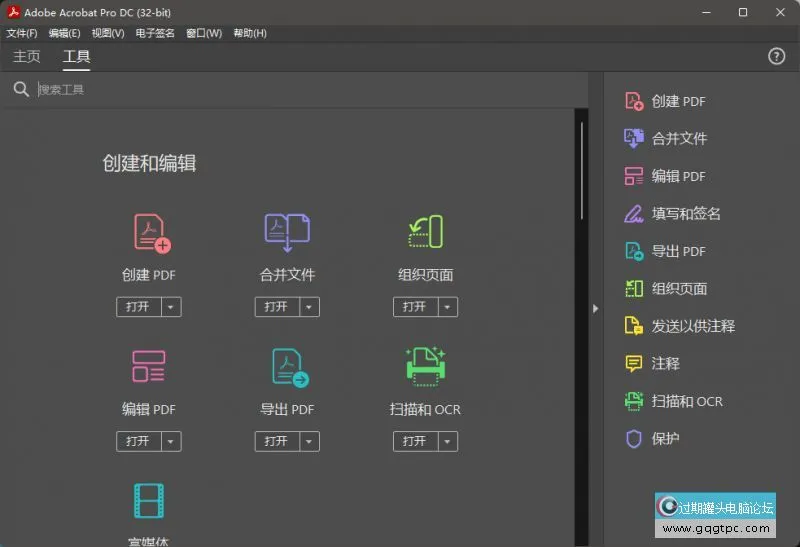Click 打开 button under 编辑 PDF
This screenshot has width=800, height=547.
coord(138,441)
